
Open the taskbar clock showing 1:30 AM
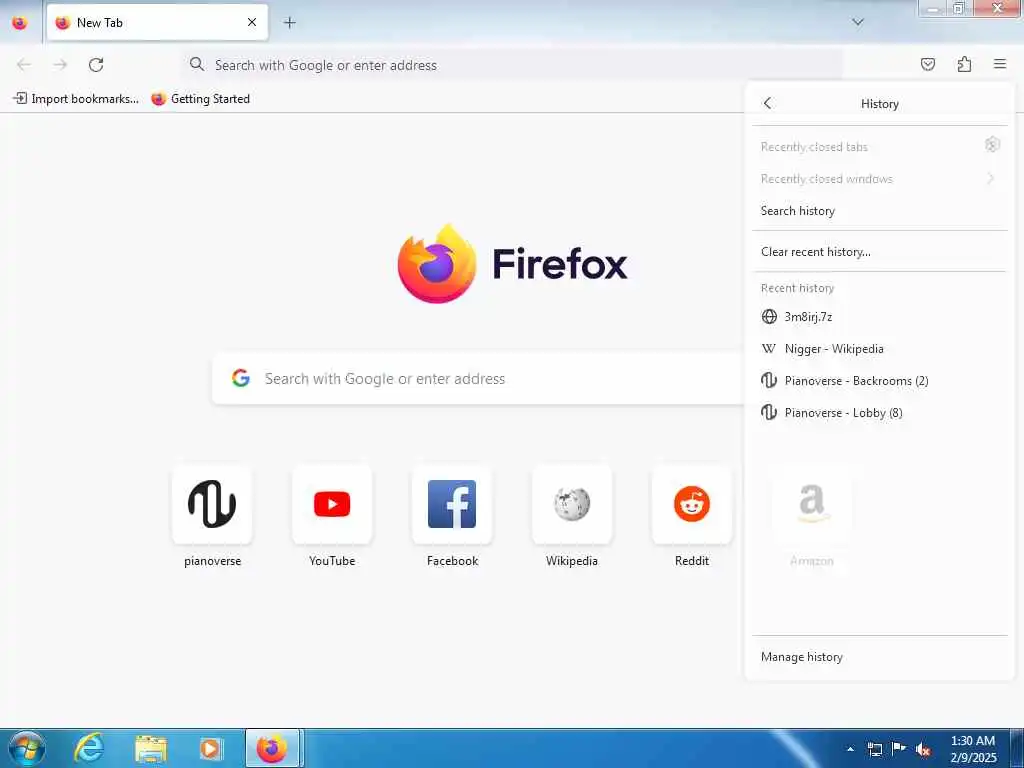pyautogui.click(x=973, y=749)
